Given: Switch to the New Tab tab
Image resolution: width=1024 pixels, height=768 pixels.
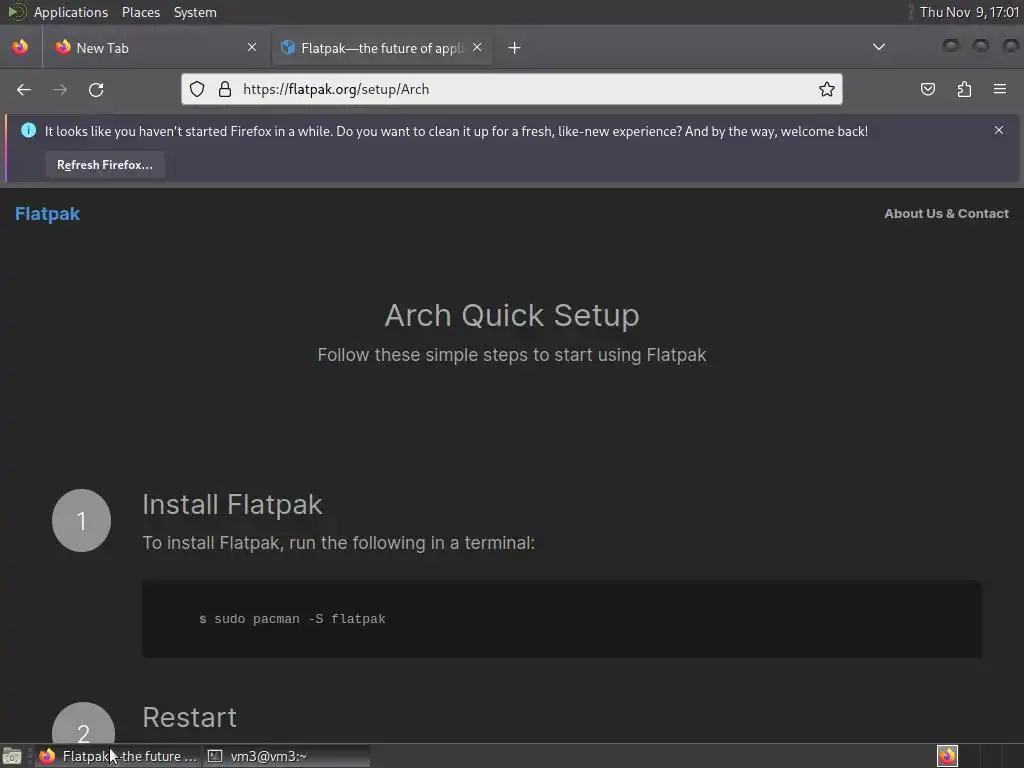Looking at the screenshot, I should (x=156, y=48).
